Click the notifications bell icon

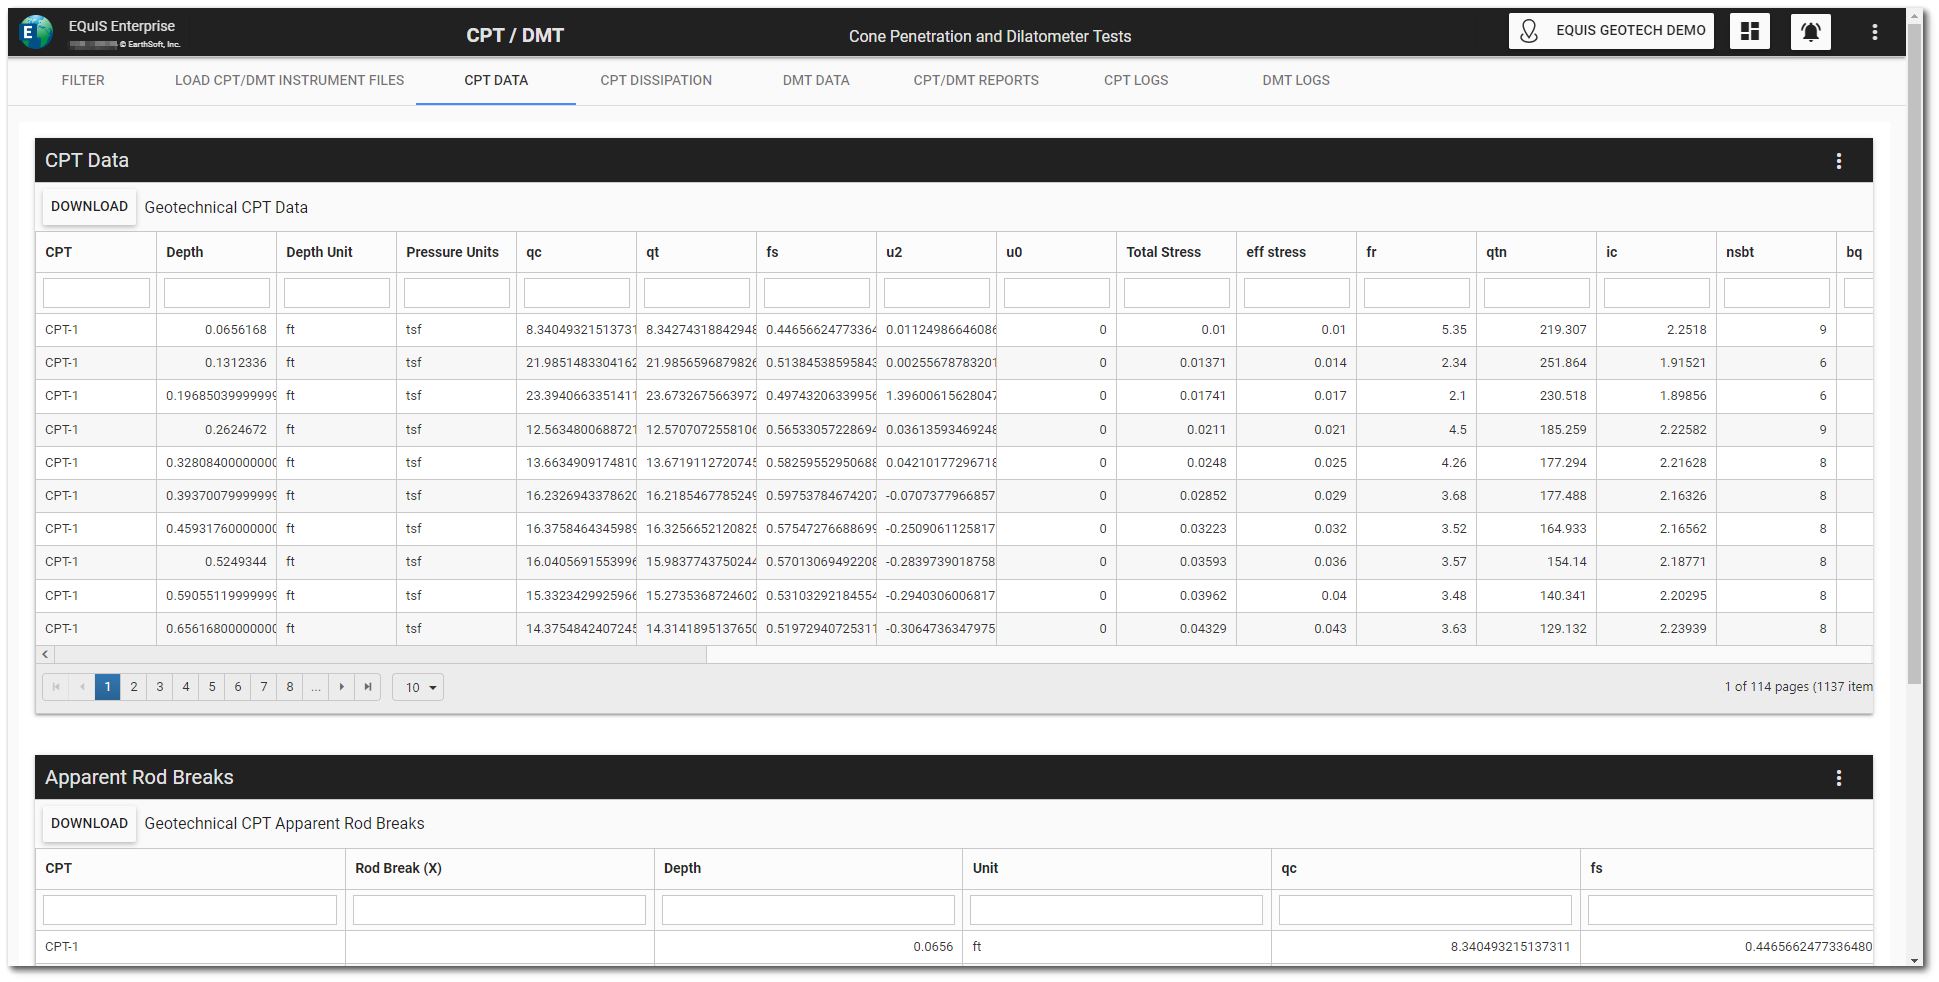click(x=1810, y=31)
